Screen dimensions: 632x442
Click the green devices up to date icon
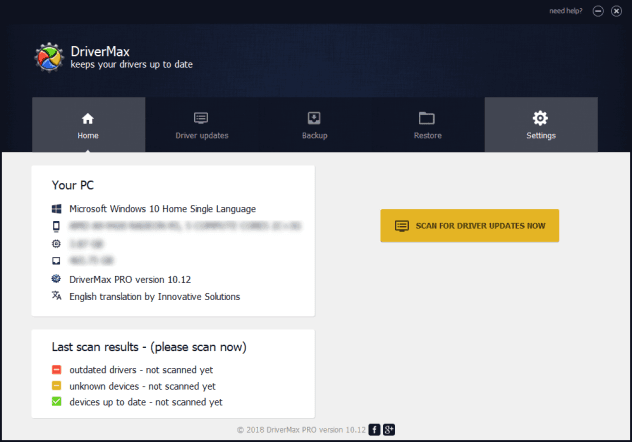tap(56, 401)
